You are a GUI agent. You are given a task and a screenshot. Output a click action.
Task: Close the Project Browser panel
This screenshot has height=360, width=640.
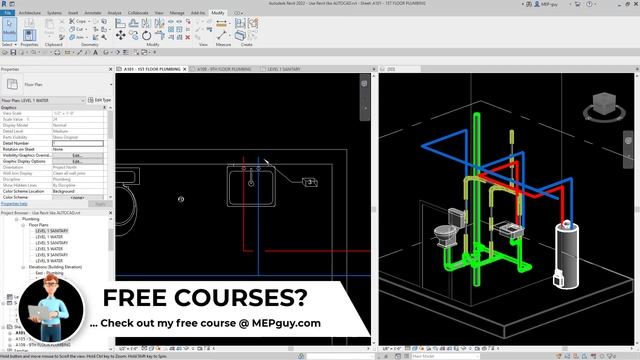click(111, 213)
